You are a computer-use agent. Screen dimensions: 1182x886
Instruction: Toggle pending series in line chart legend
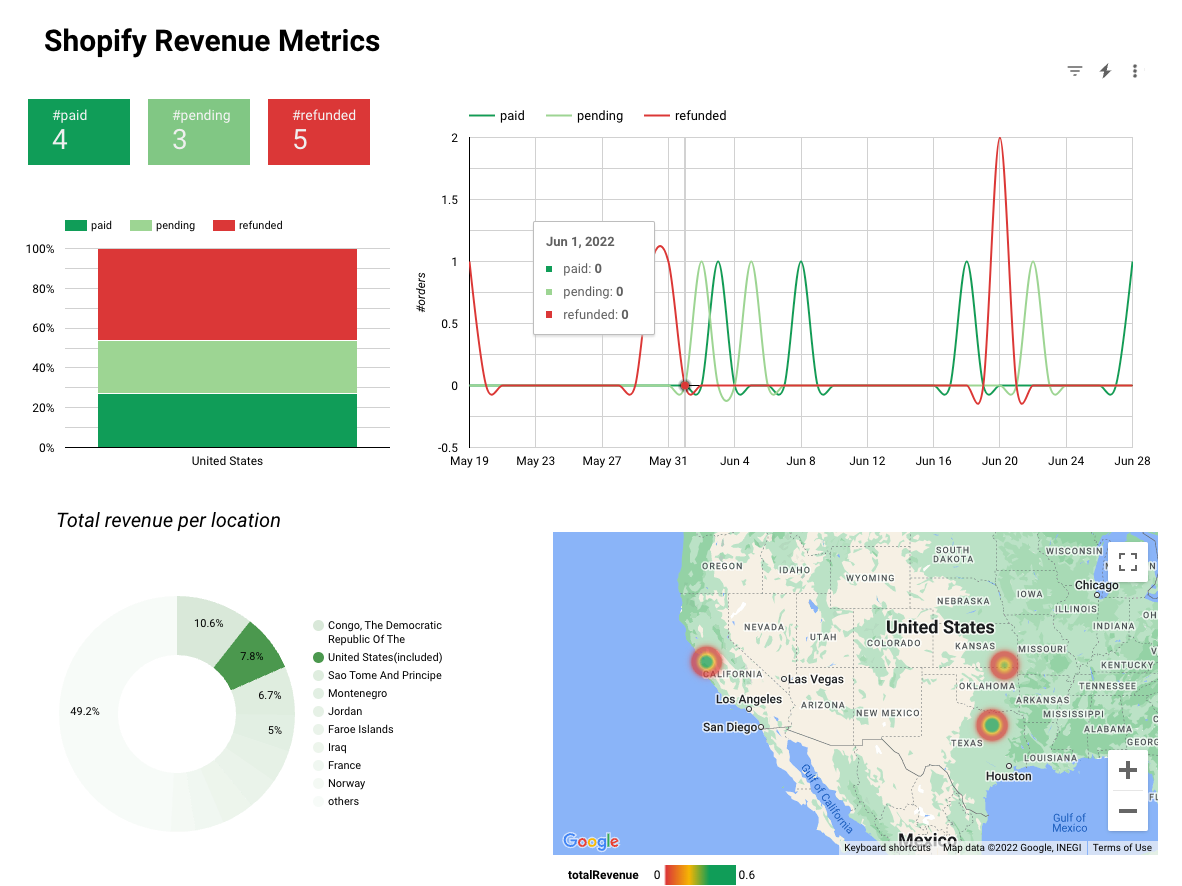(x=584, y=115)
